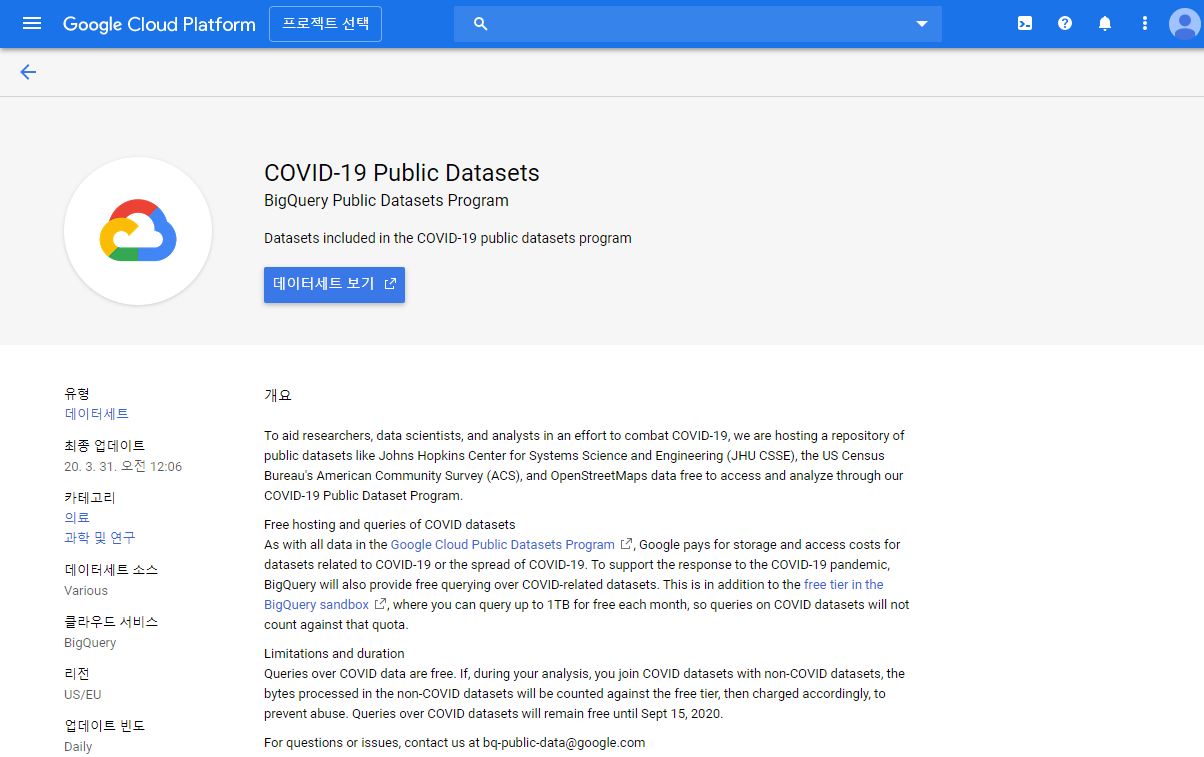Open the 프로젝트 선택 project picker
The width and height of the screenshot is (1204, 757).
click(x=325, y=23)
